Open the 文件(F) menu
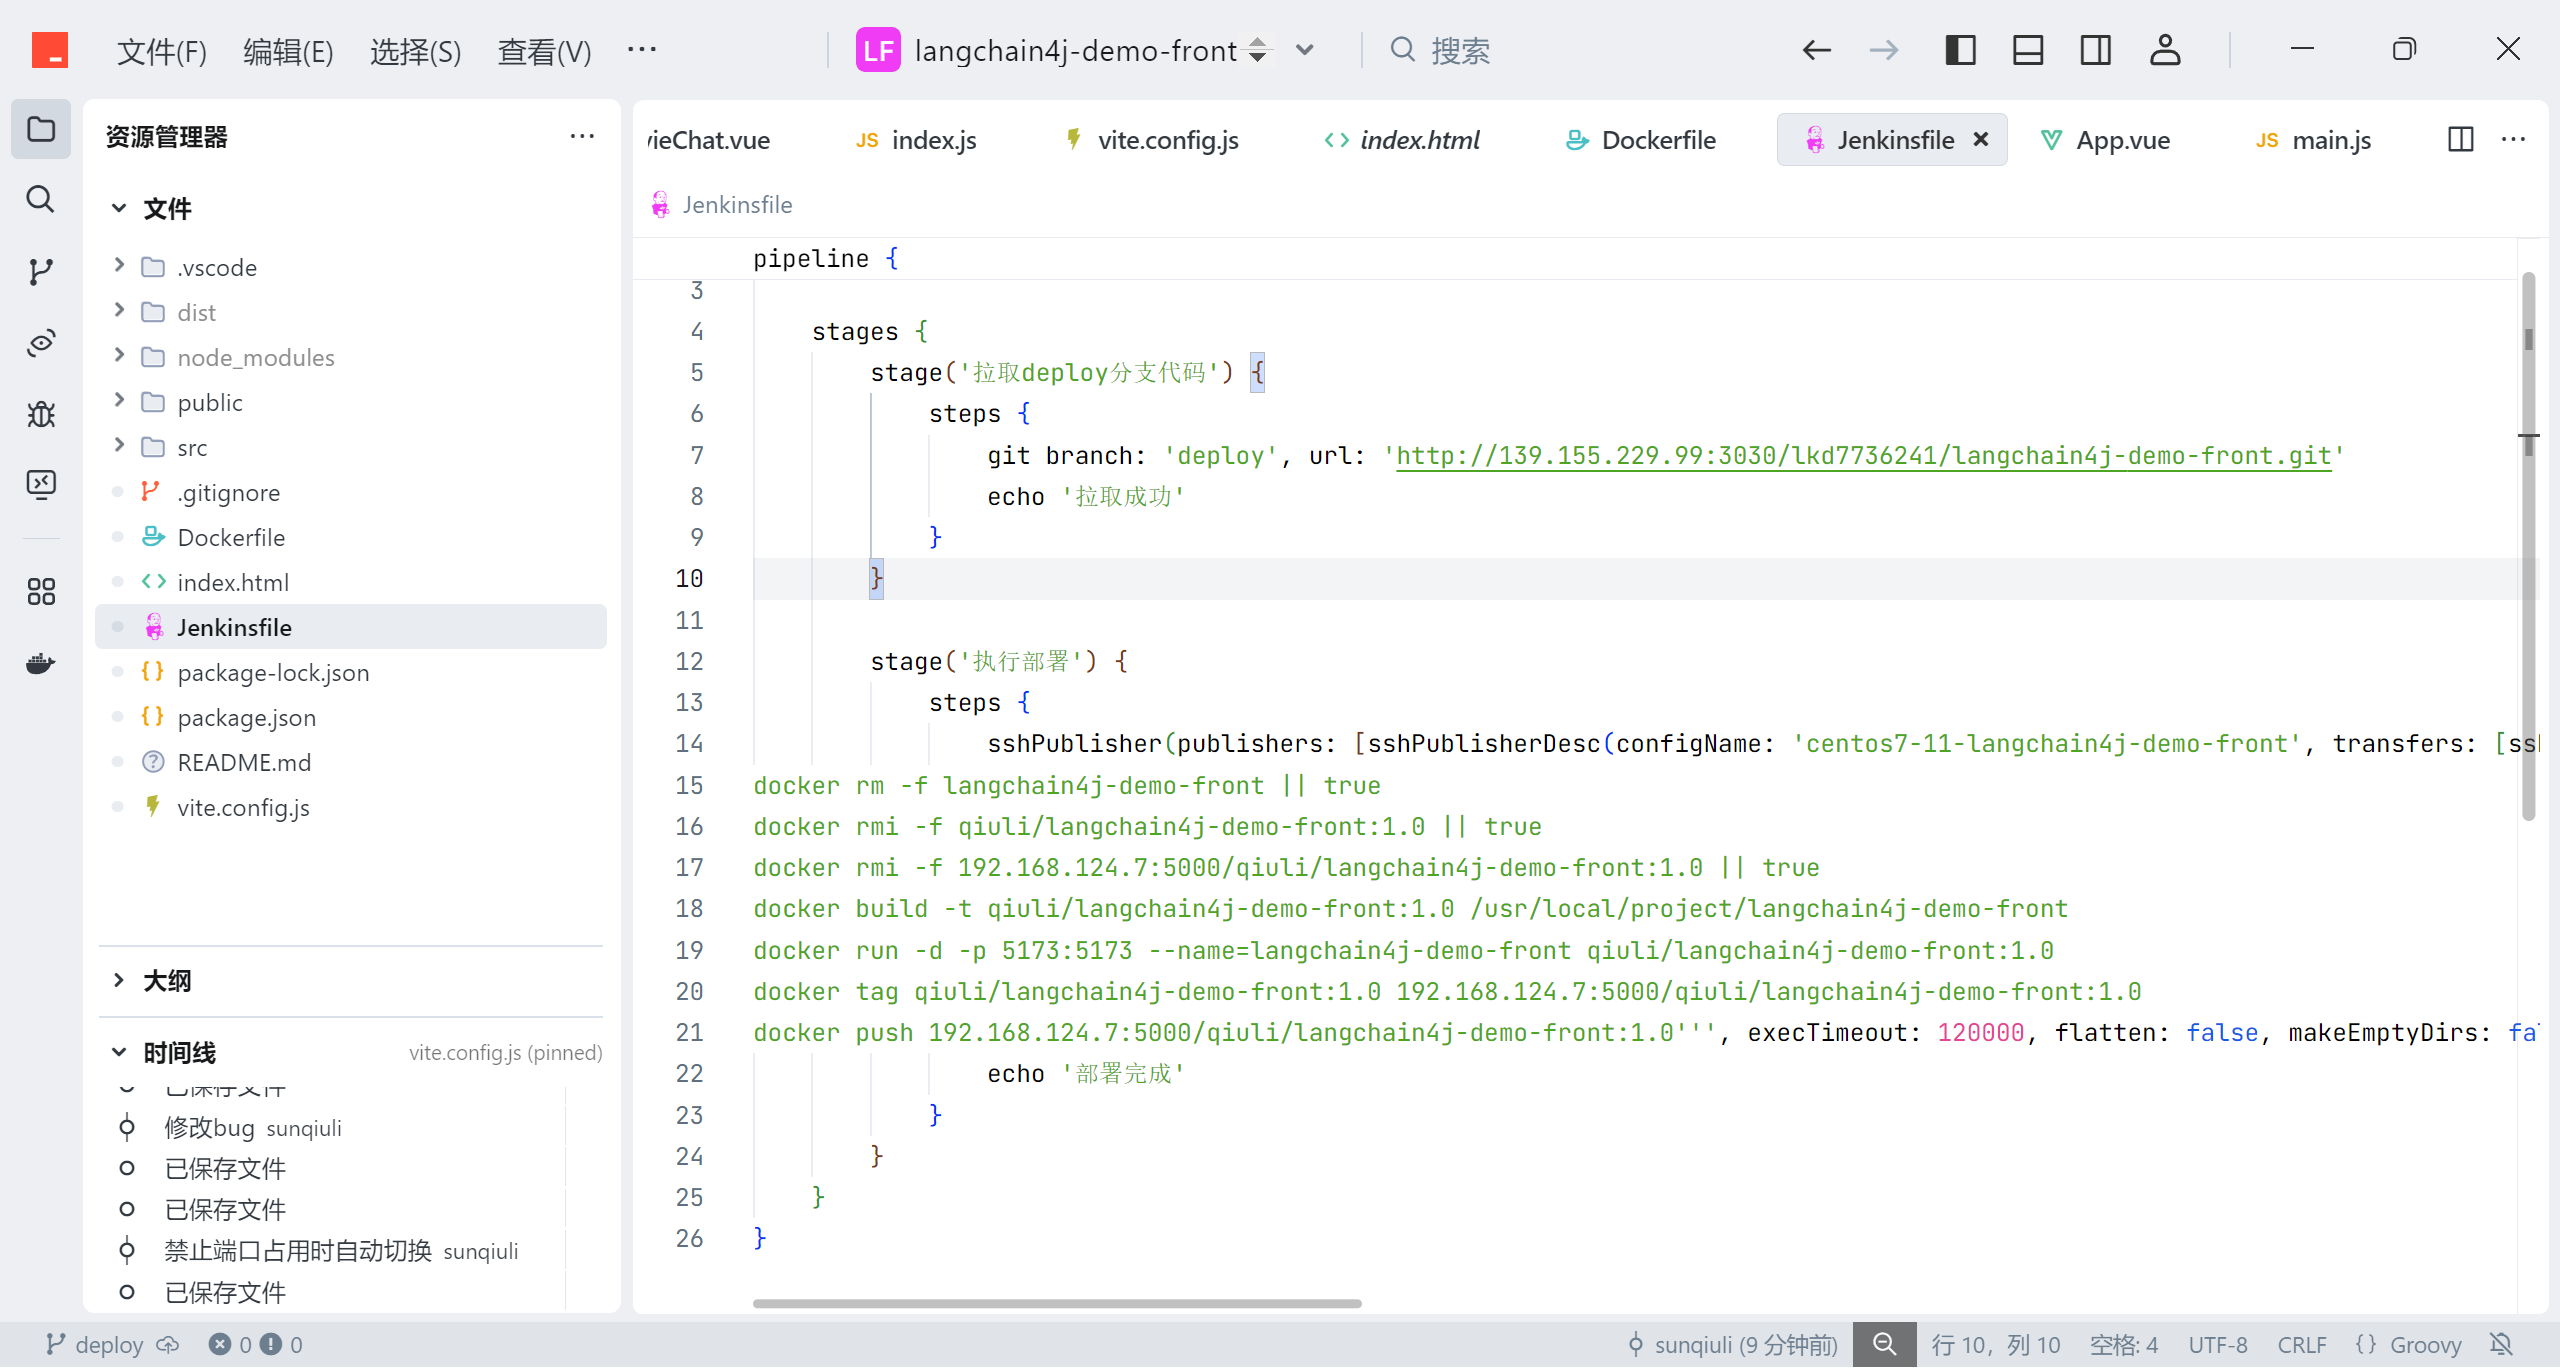The width and height of the screenshot is (2560, 1368). tap(161, 51)
